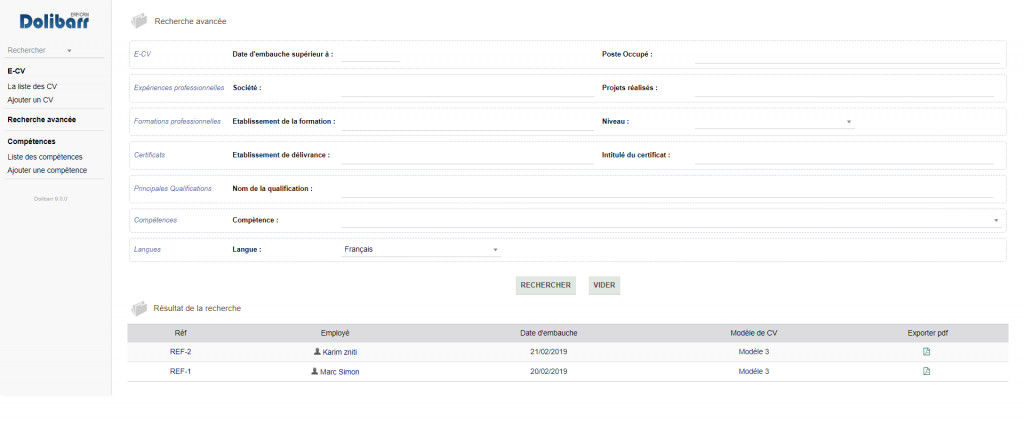Click Dolibarr 9.0.0 version text
1024x439 pixels.
tap(50, 199)
